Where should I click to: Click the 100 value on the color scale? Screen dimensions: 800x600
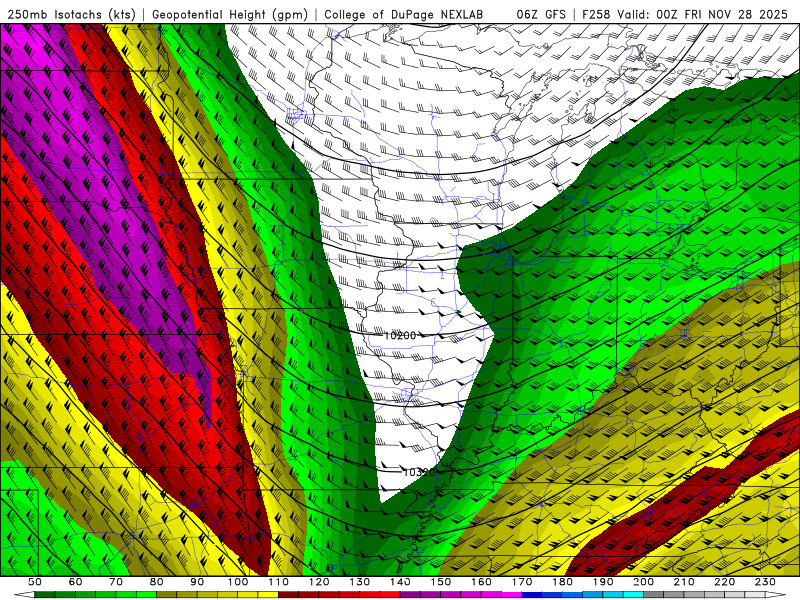[238, 582]
